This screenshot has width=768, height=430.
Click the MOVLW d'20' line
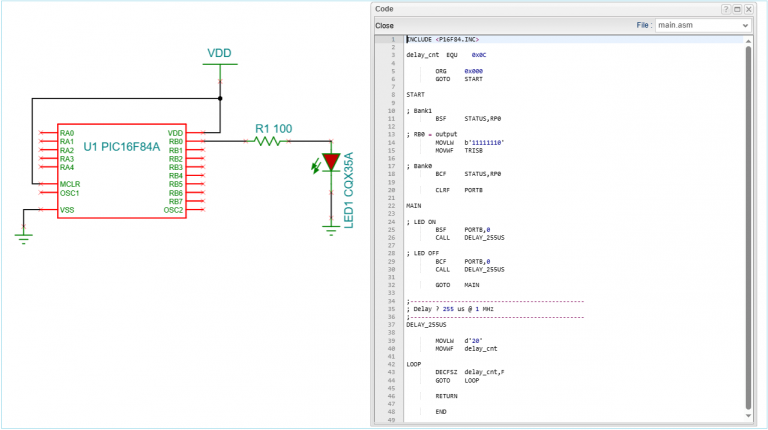point(459,340)
